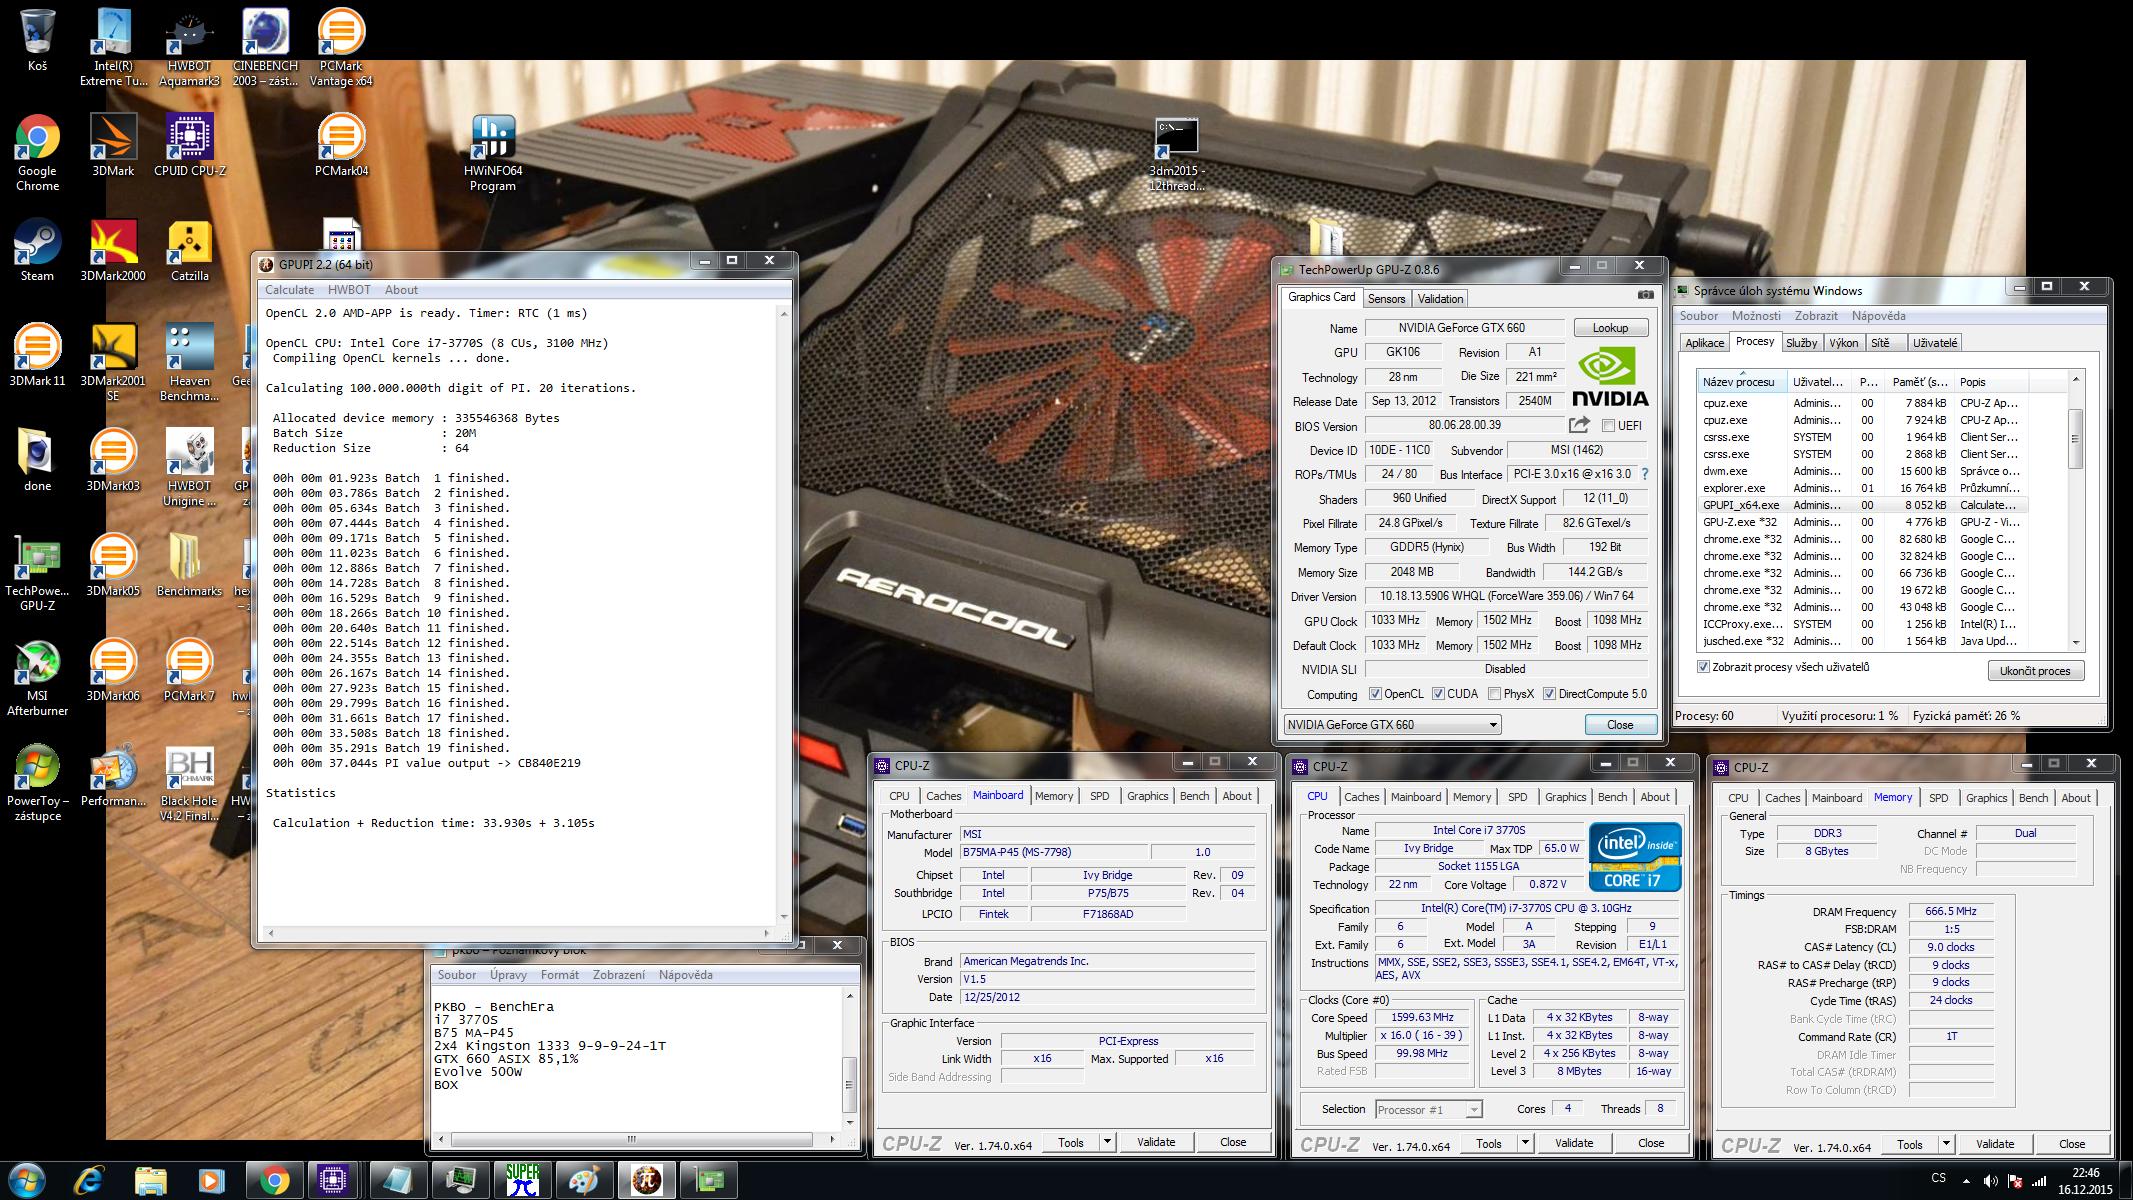The width and height of the screenshot is (2133, 1200).
Task: Switch to the Validation tab in GPU-Z
Action: point(1440,299)
